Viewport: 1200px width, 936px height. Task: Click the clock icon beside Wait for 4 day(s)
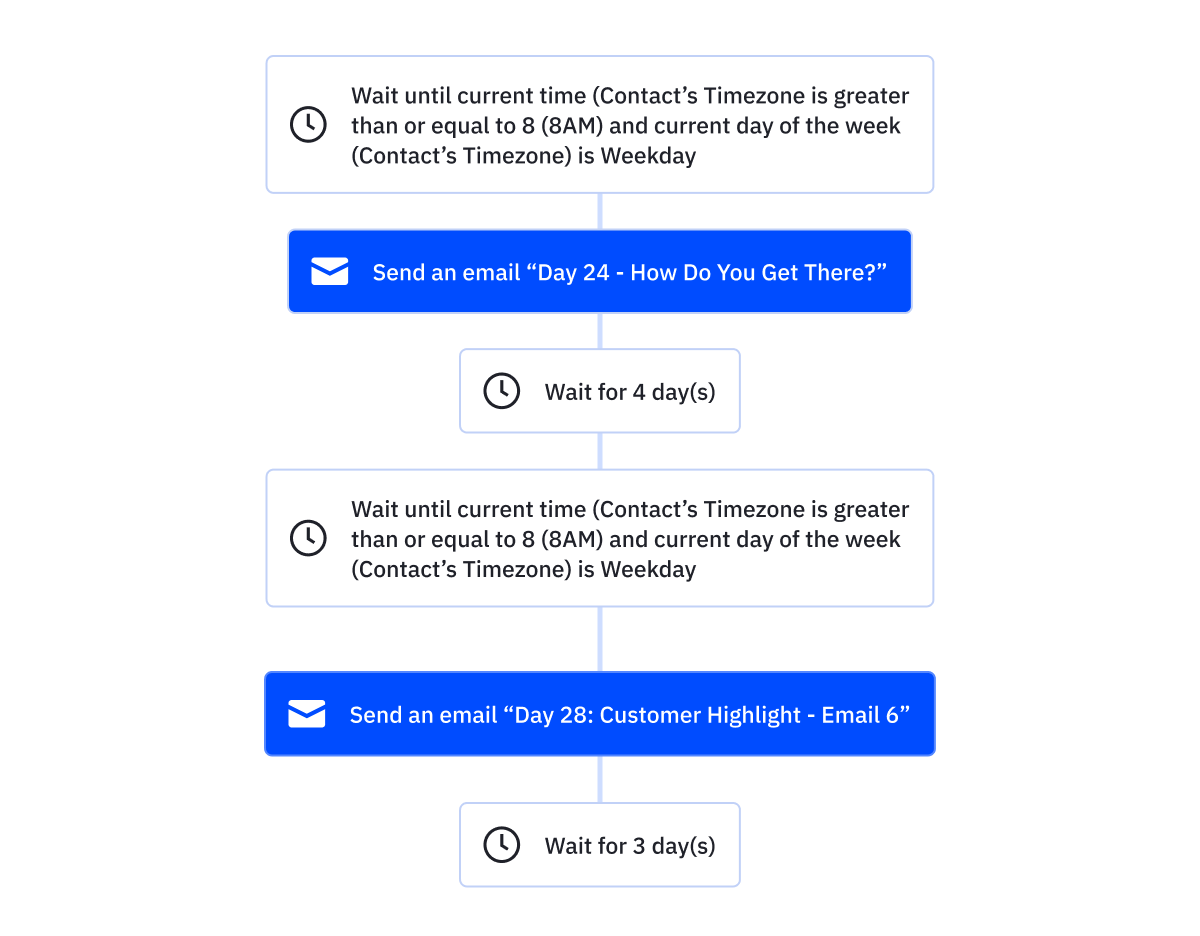pyautogui.click(x=502, y=391)
